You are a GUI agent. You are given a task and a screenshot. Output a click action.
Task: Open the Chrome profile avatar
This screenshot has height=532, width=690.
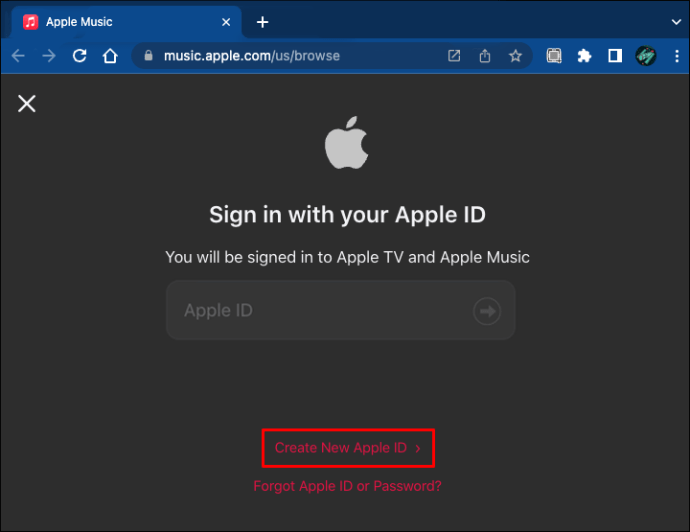pos(646,56)
